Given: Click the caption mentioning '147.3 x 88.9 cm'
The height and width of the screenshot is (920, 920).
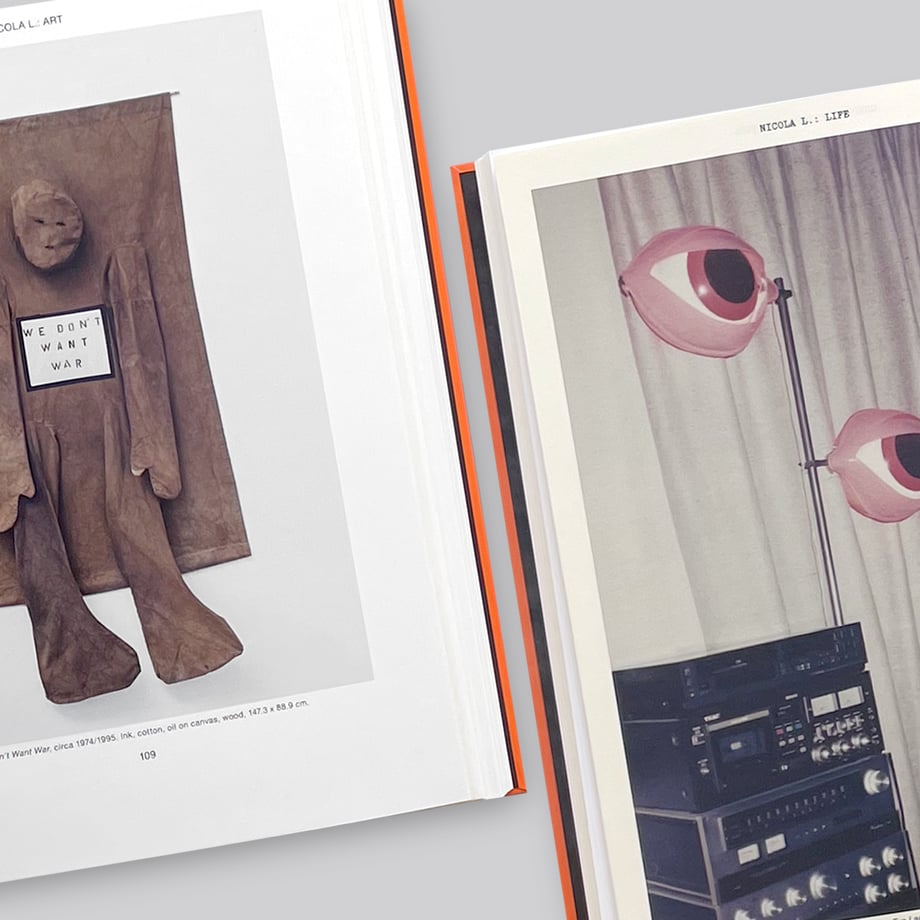Looking at the screenshot, I should pyautogui.click(x=154, y=728).
